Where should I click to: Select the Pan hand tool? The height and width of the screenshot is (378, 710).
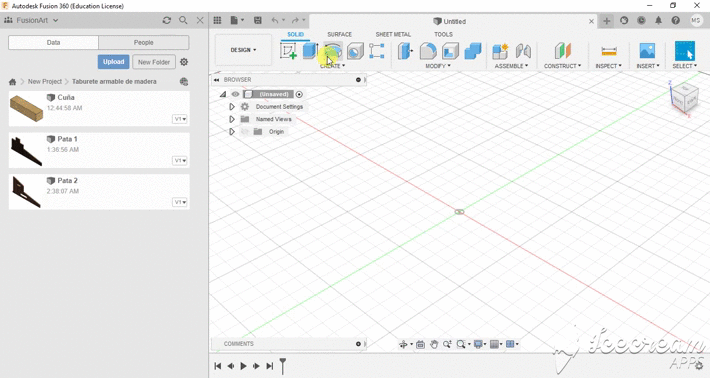tap(434, 345)
